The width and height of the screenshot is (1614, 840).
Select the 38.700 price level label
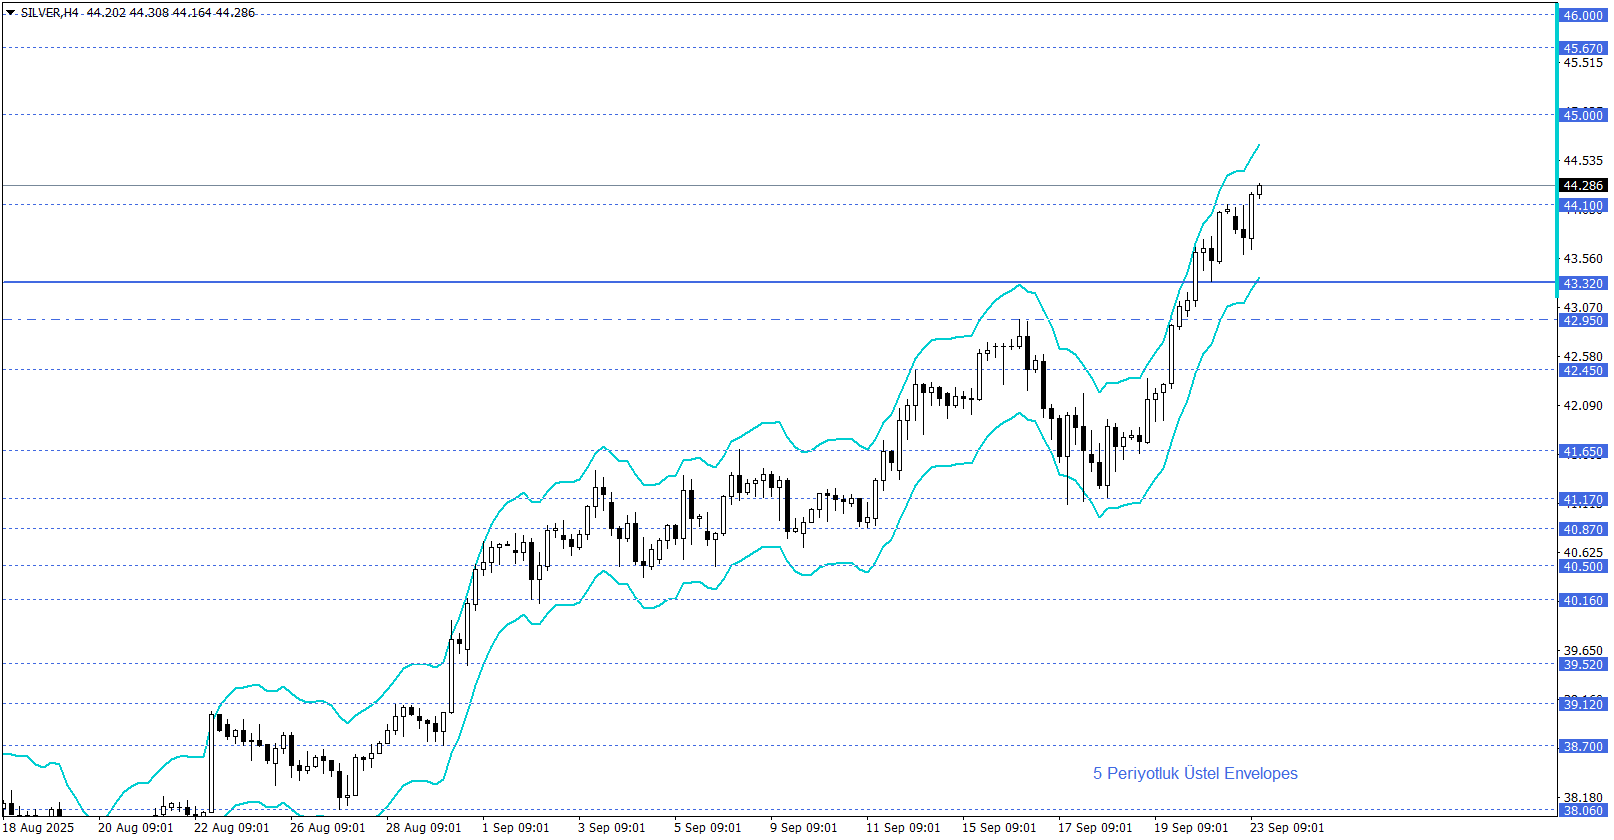coord(1583,746)
